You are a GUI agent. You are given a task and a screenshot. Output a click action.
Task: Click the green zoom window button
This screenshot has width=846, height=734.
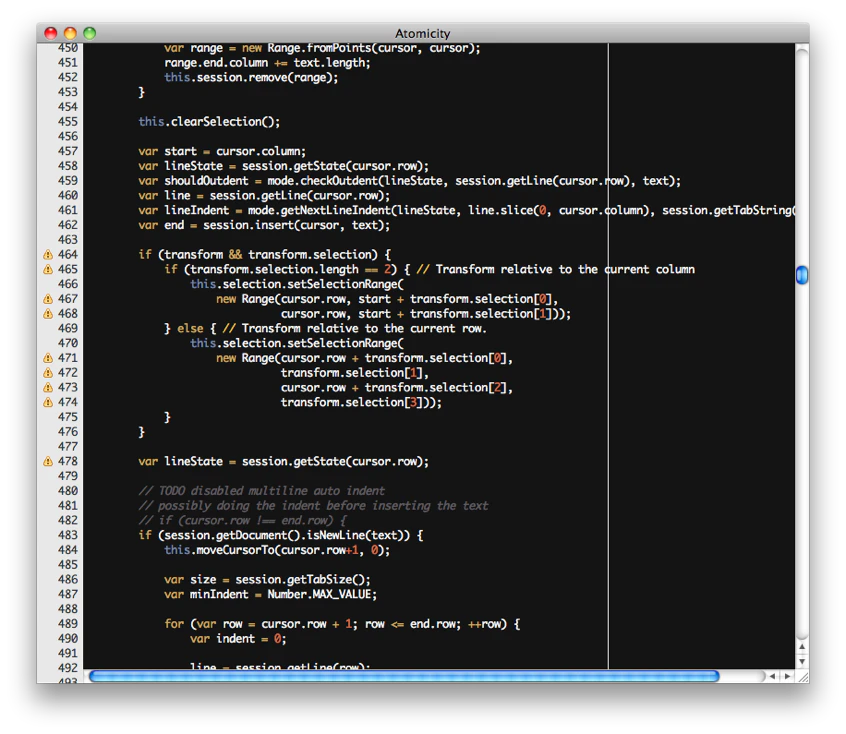(90, 33)
